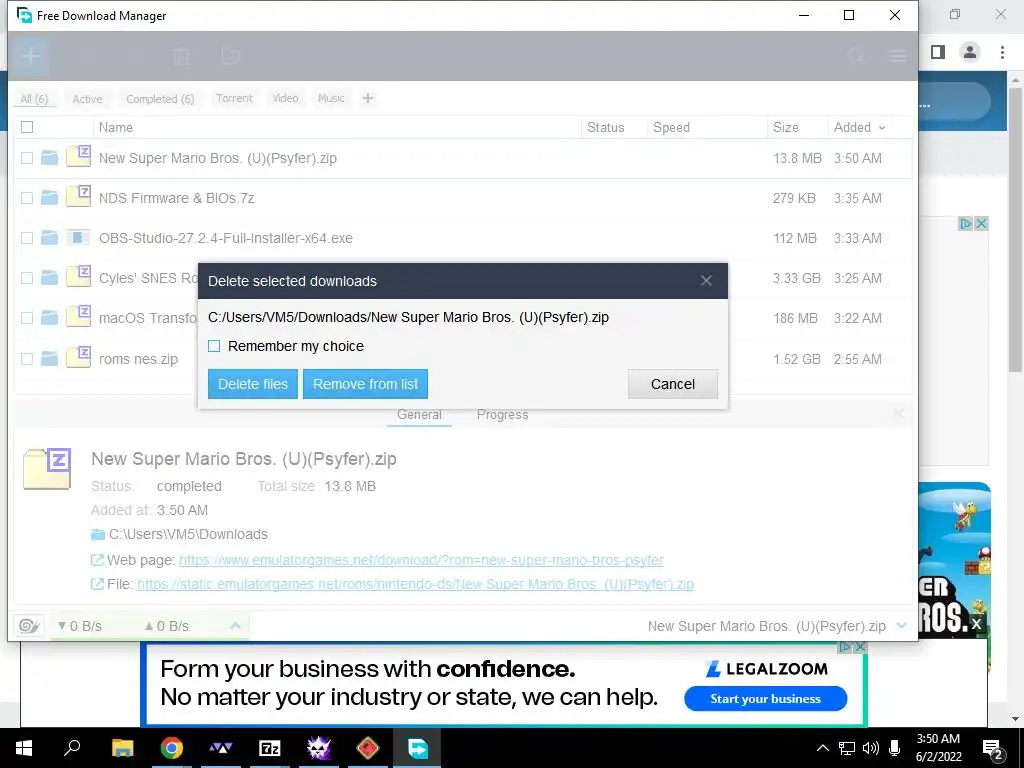The height and width of the screenshot is (768, 1024).
Task: Check the Cyles' SNES row checkbox
Action: (x=27, y=278)
